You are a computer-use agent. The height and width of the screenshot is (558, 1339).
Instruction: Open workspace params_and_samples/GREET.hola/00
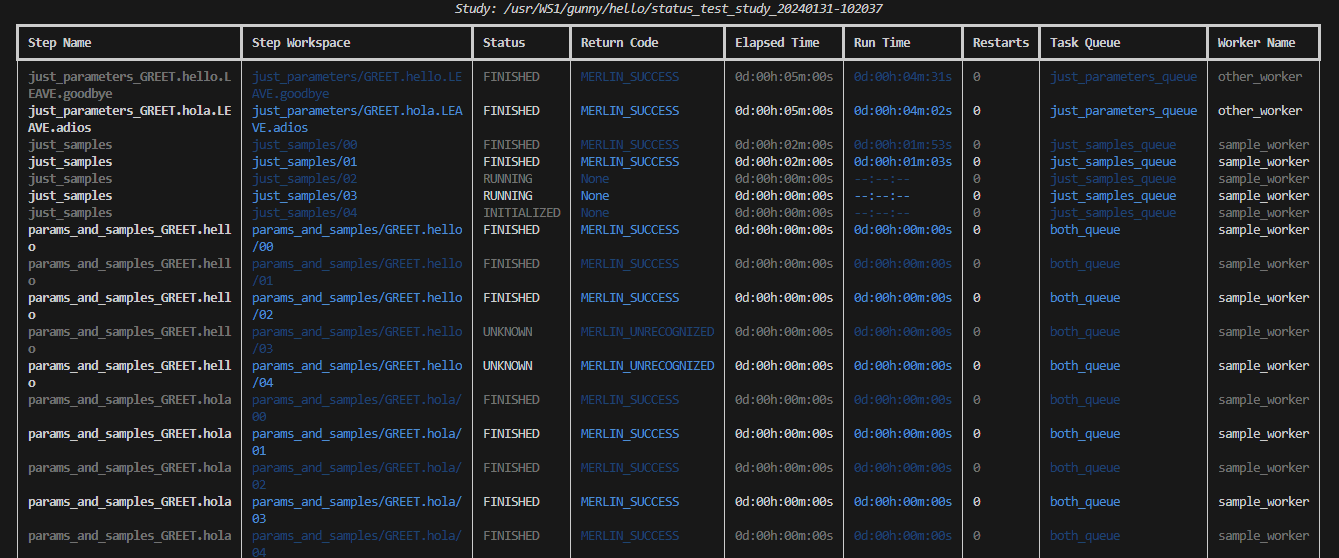tap(357, 408)
